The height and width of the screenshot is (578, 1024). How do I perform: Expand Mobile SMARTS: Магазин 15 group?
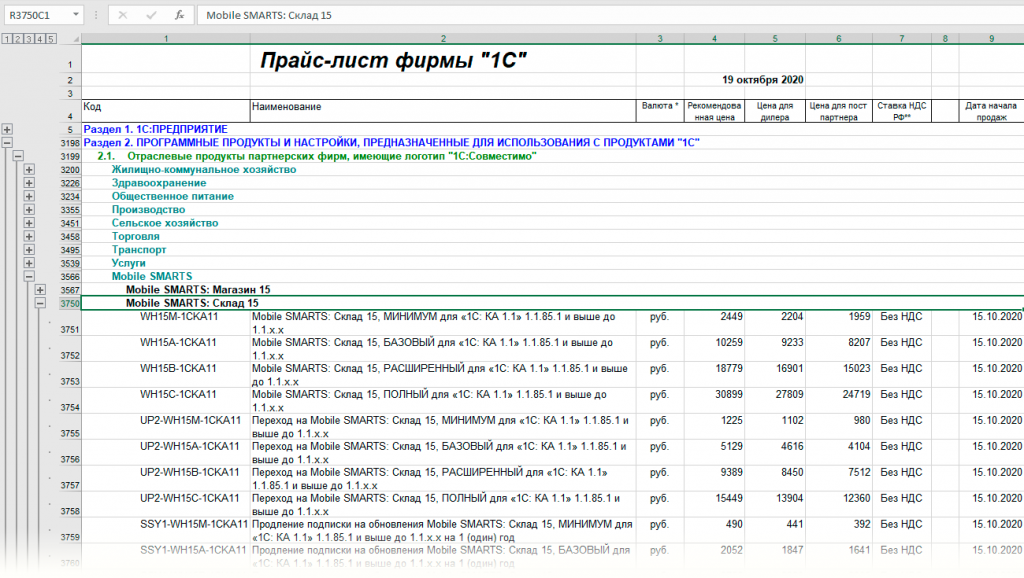click(40, 290)
